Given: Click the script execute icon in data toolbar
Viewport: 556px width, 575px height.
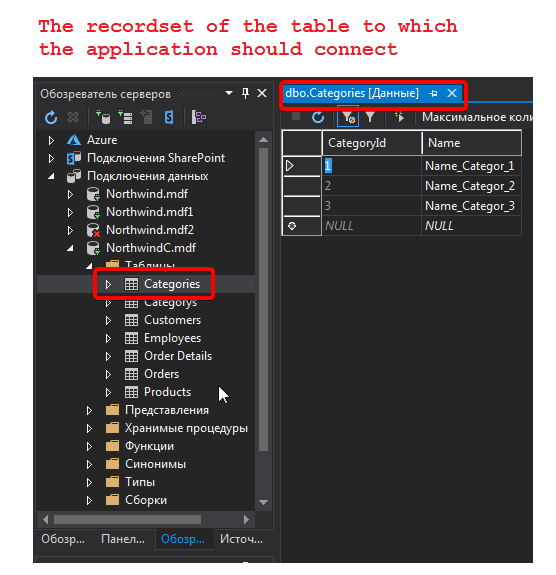Looking at the screenshot, I should coord(399,117).
